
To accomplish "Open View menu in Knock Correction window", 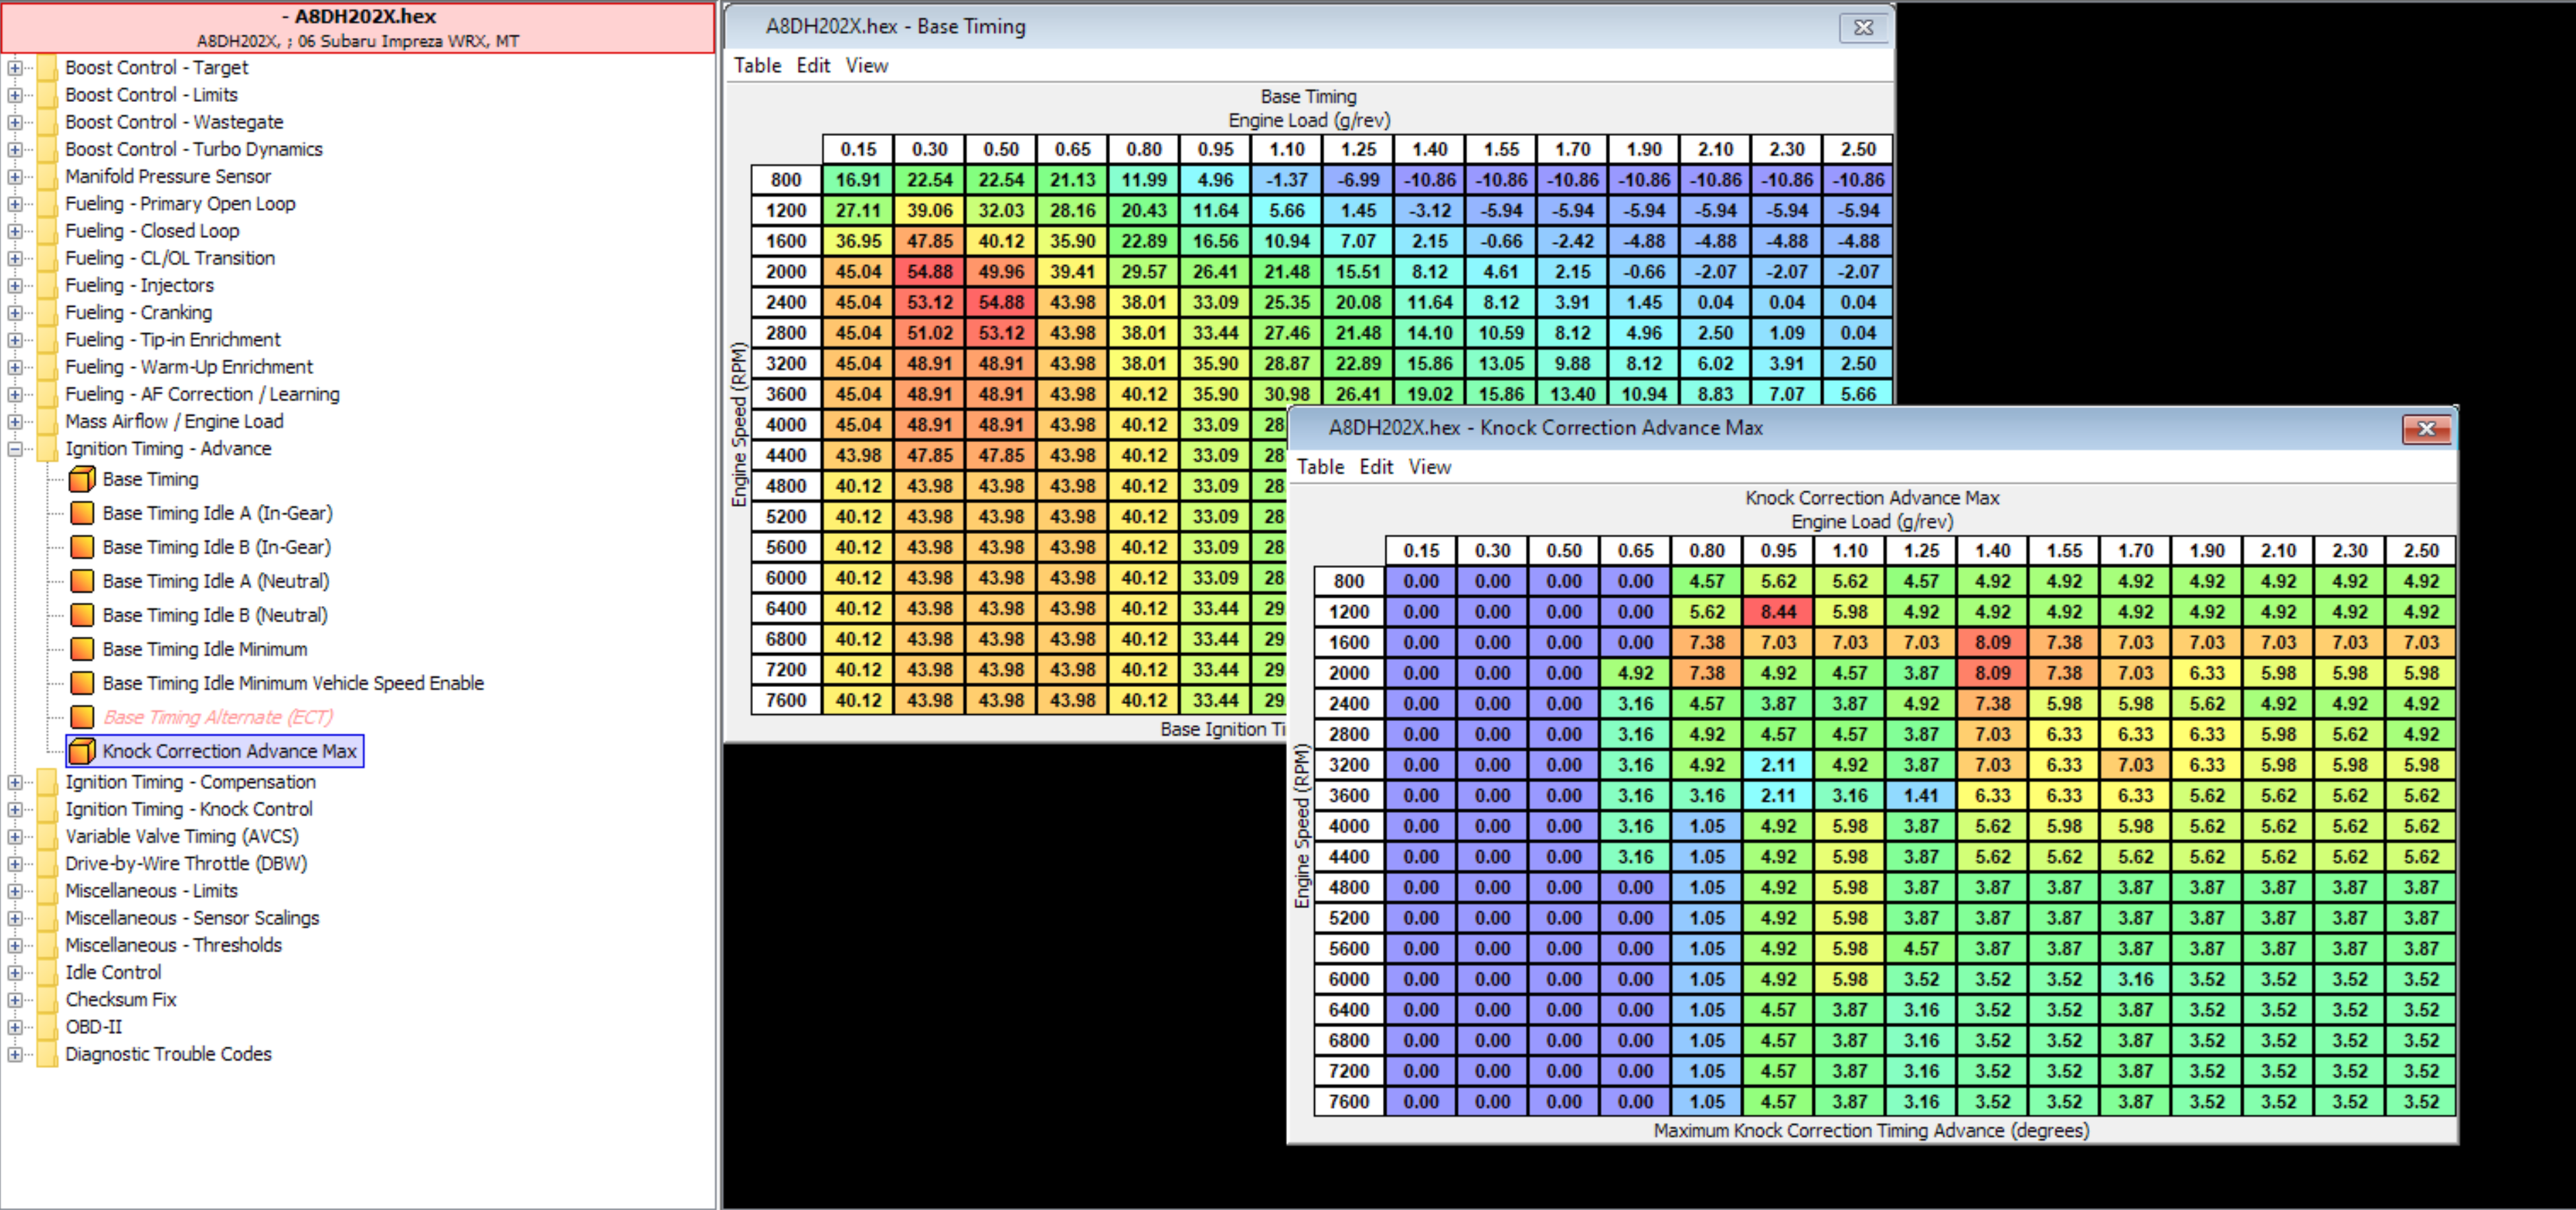I will (x=1429, y=467).
